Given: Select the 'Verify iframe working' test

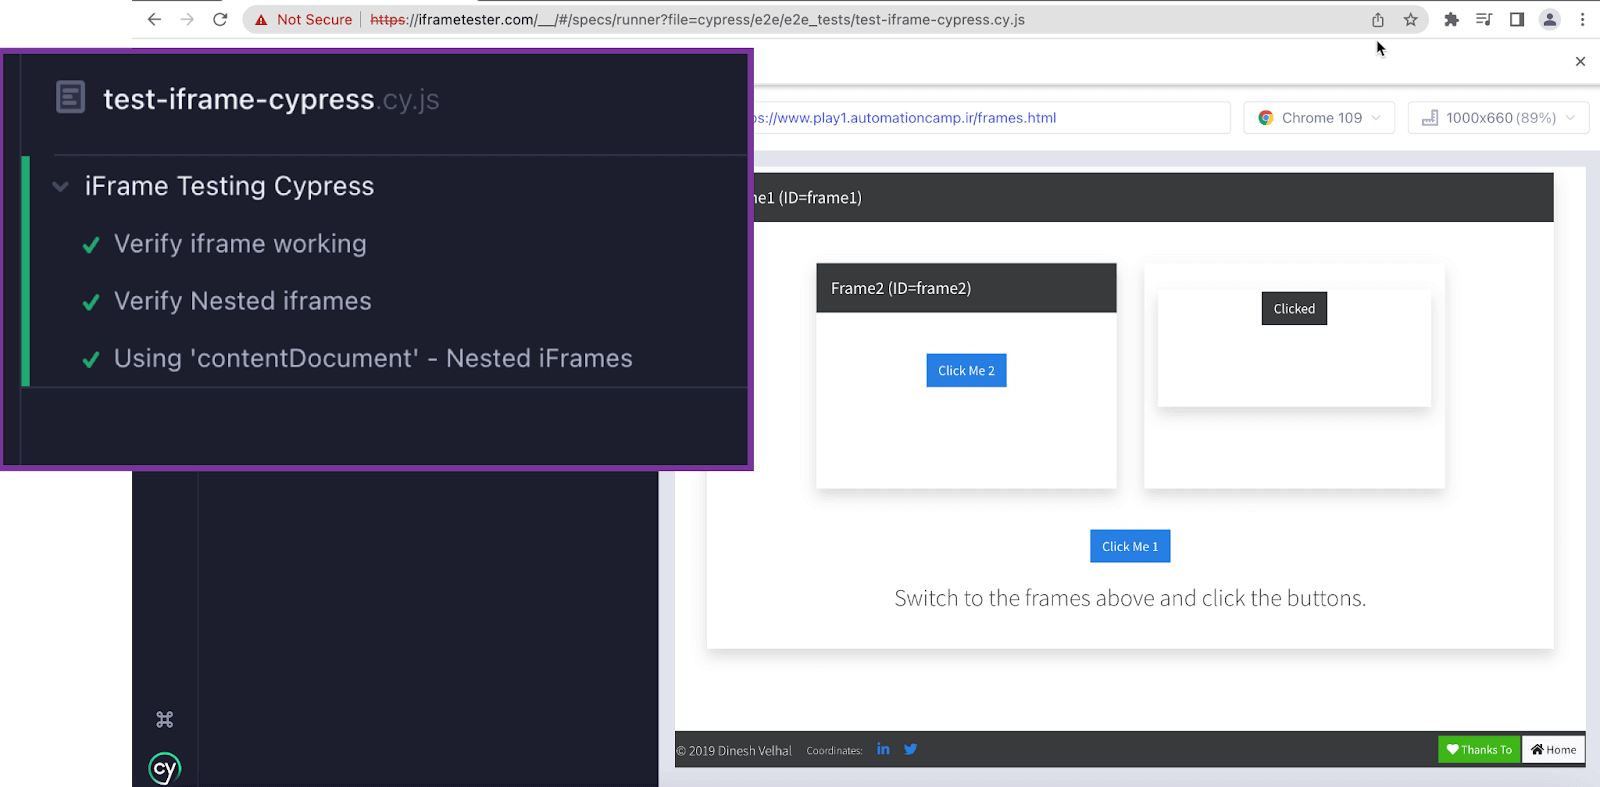Looking at the screenshot, I should (x=240, y=244).
